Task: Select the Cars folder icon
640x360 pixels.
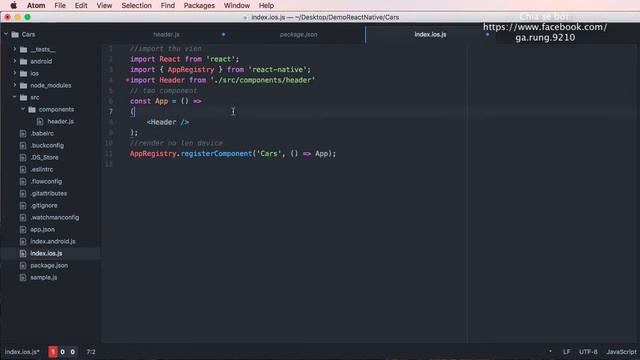Action: coord(15,34)
